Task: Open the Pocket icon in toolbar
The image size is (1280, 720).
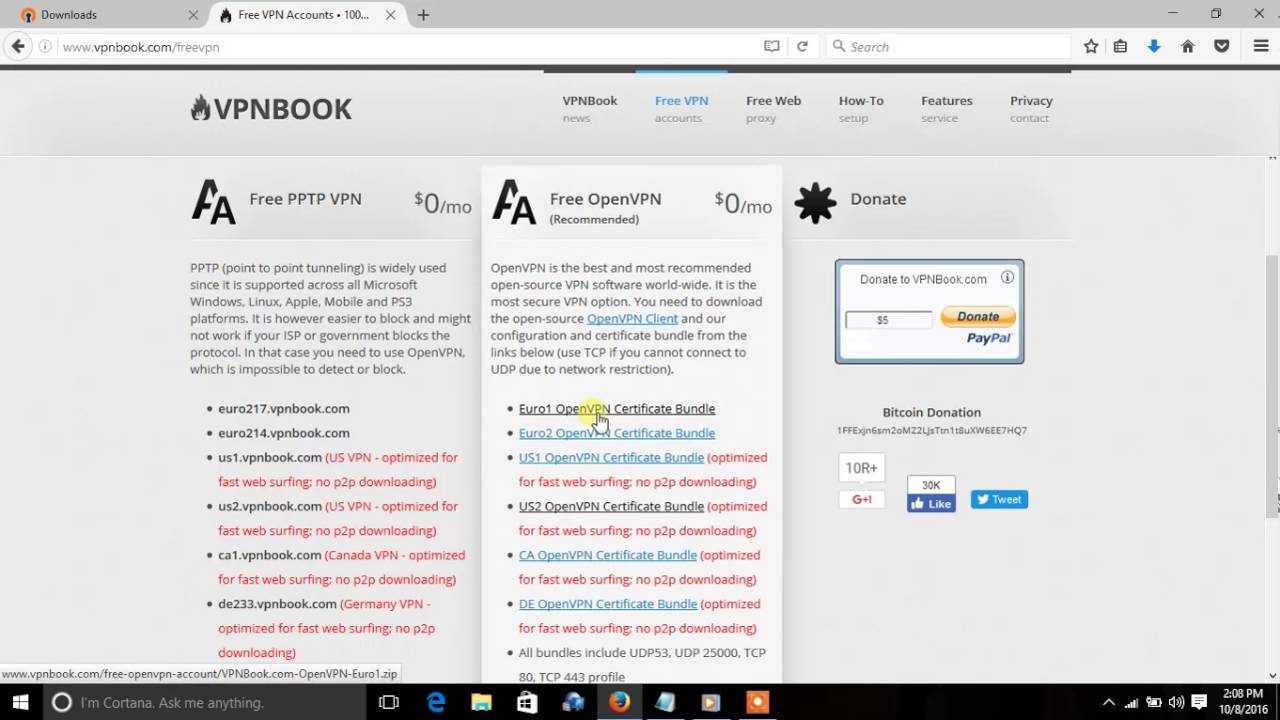Action: click(x=1222, y=46)
